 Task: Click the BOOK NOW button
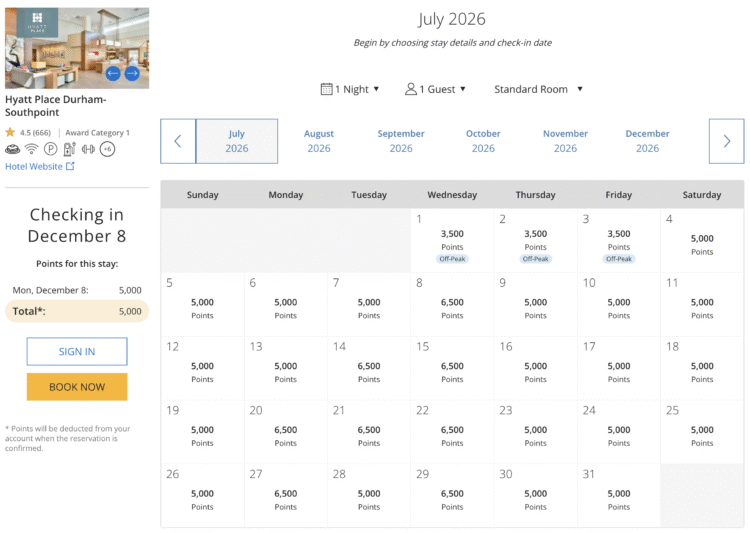pyautogui.click(x=77, y=387)
